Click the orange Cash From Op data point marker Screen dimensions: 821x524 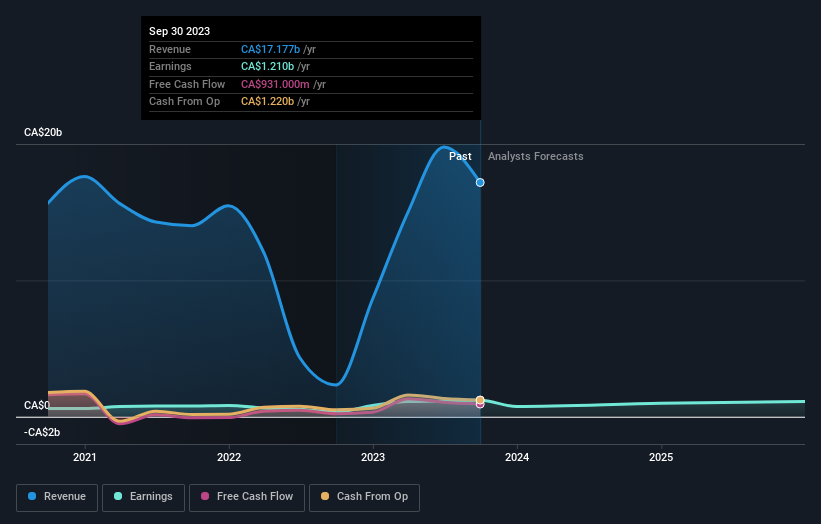[x=480, y=400]
